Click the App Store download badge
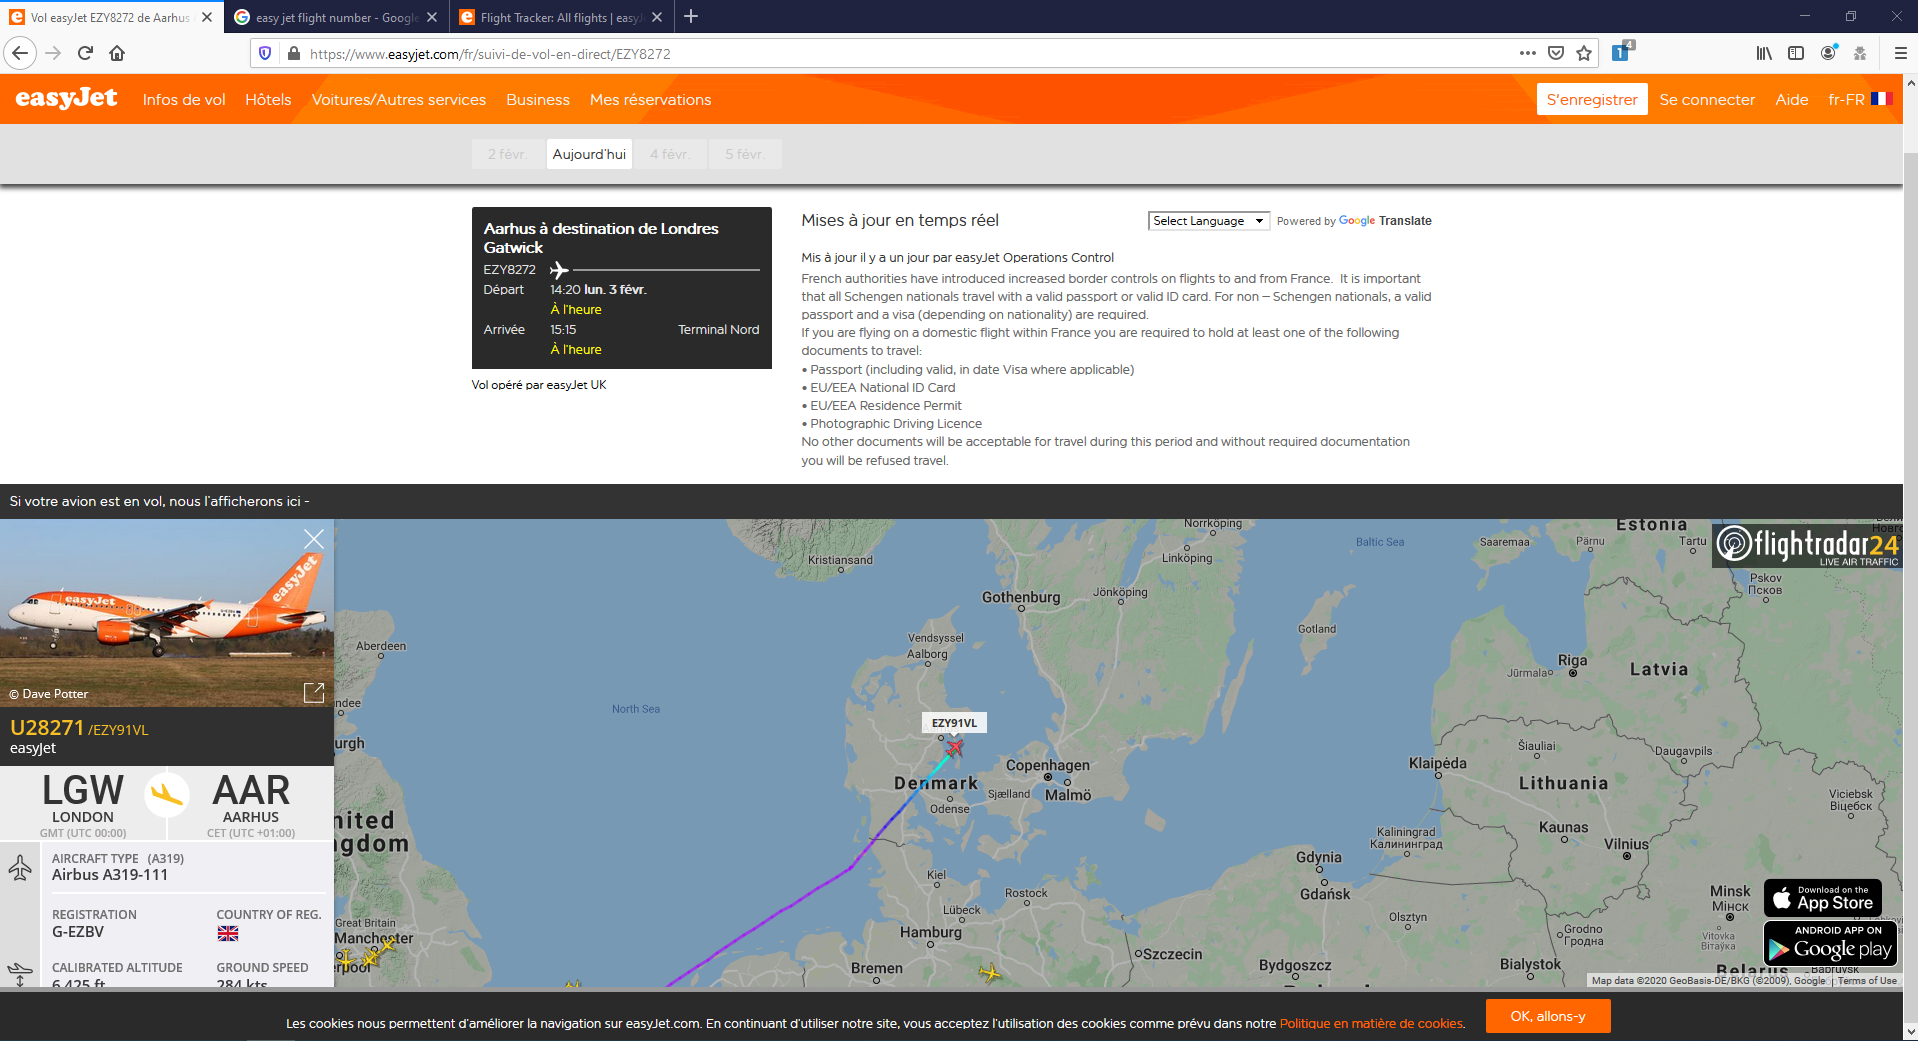This screenshot has height=1041, width=1918. pyautogui.click(x=1821, y=897)
